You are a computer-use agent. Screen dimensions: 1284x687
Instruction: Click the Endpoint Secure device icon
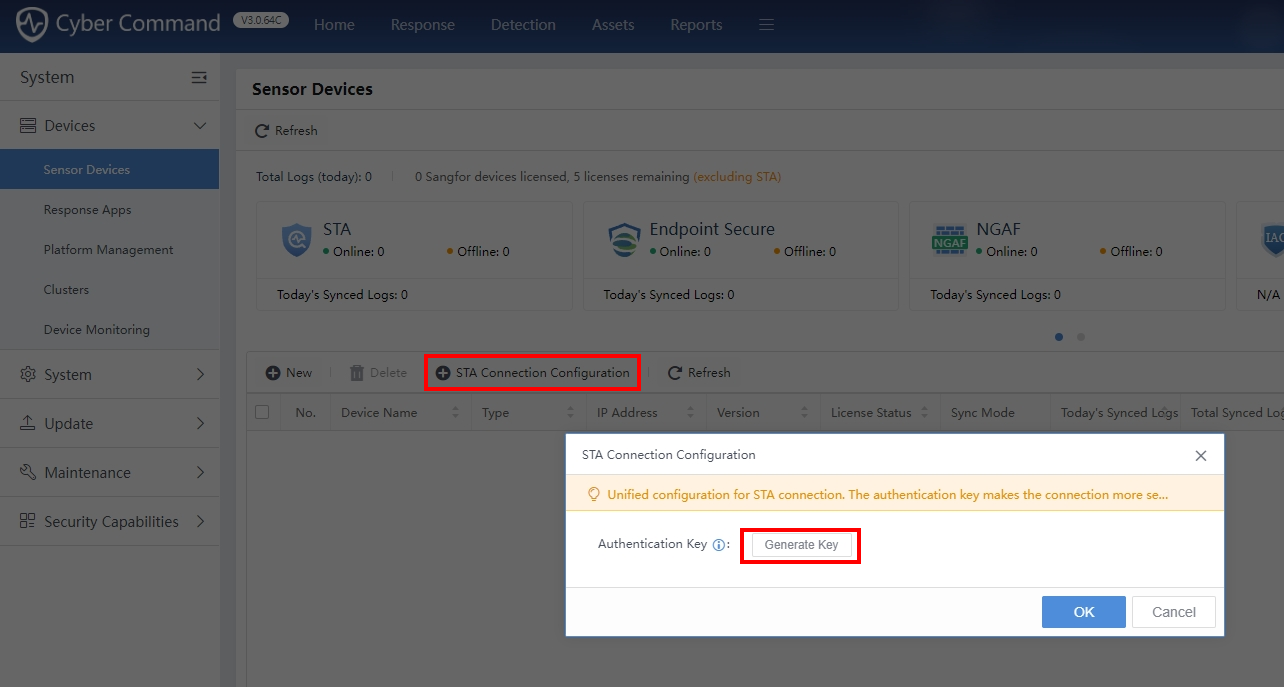624,240
